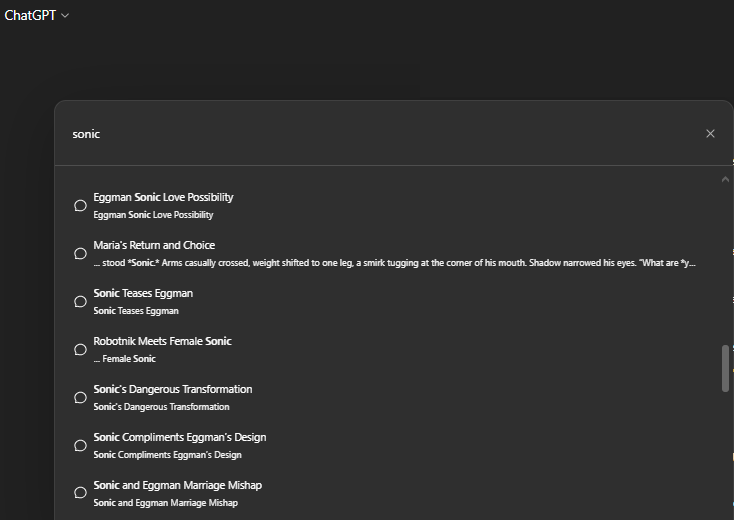Select the Sonic Teases Eggman result
Screen dimensions: 734x520
[x=393, y=302]
